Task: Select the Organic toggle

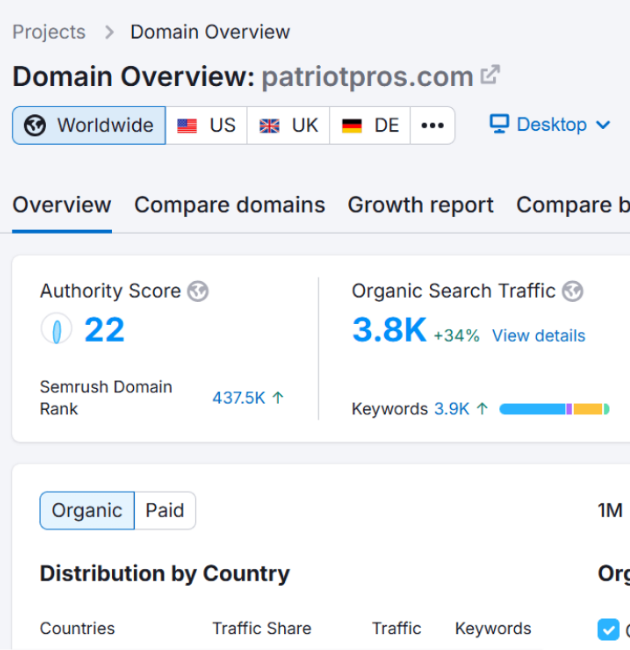Action: point(87,510)
